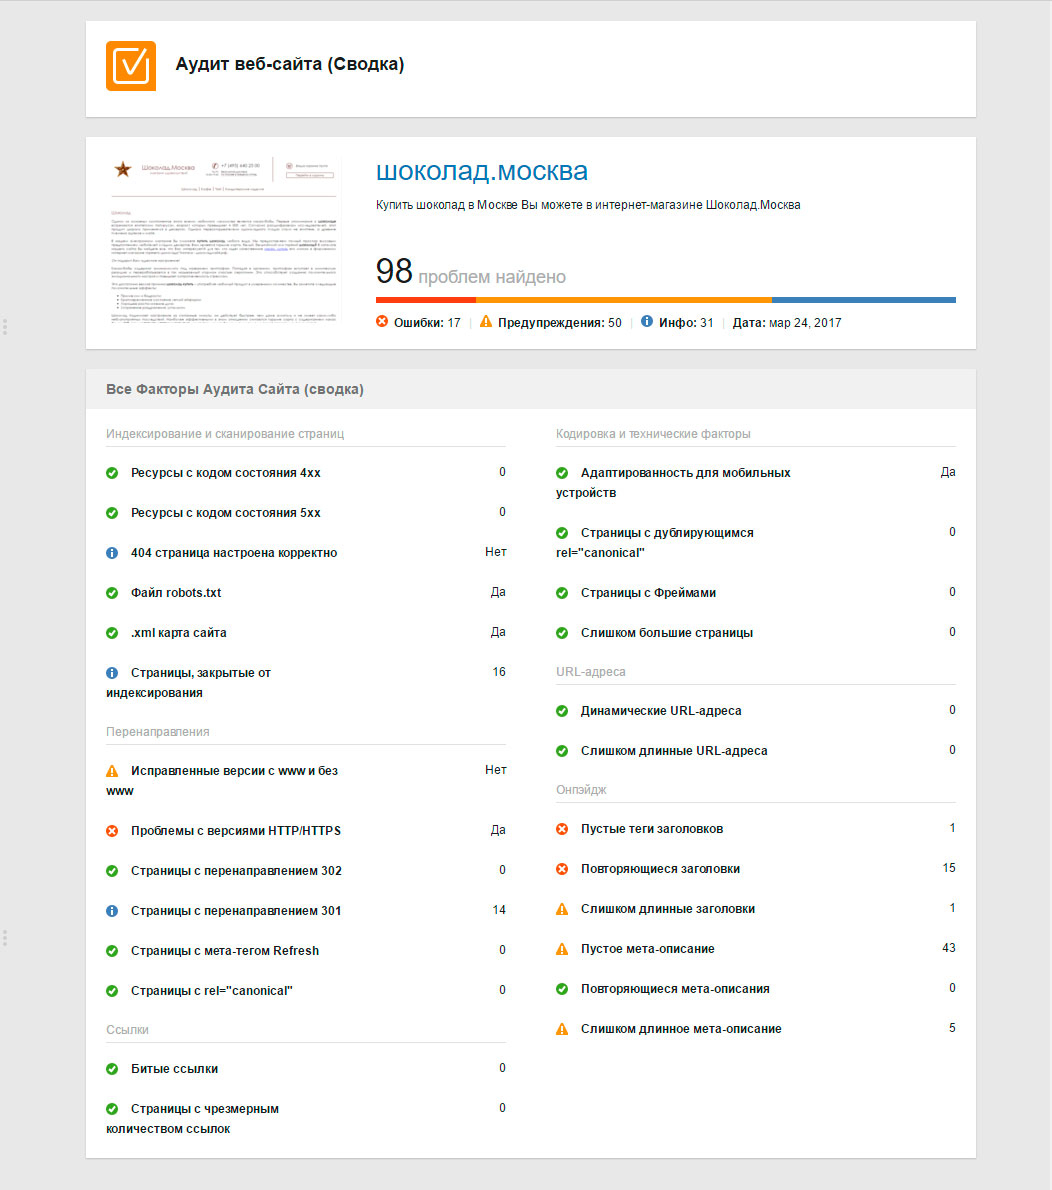Open the шоколад.москва site link

coord(482,172)
